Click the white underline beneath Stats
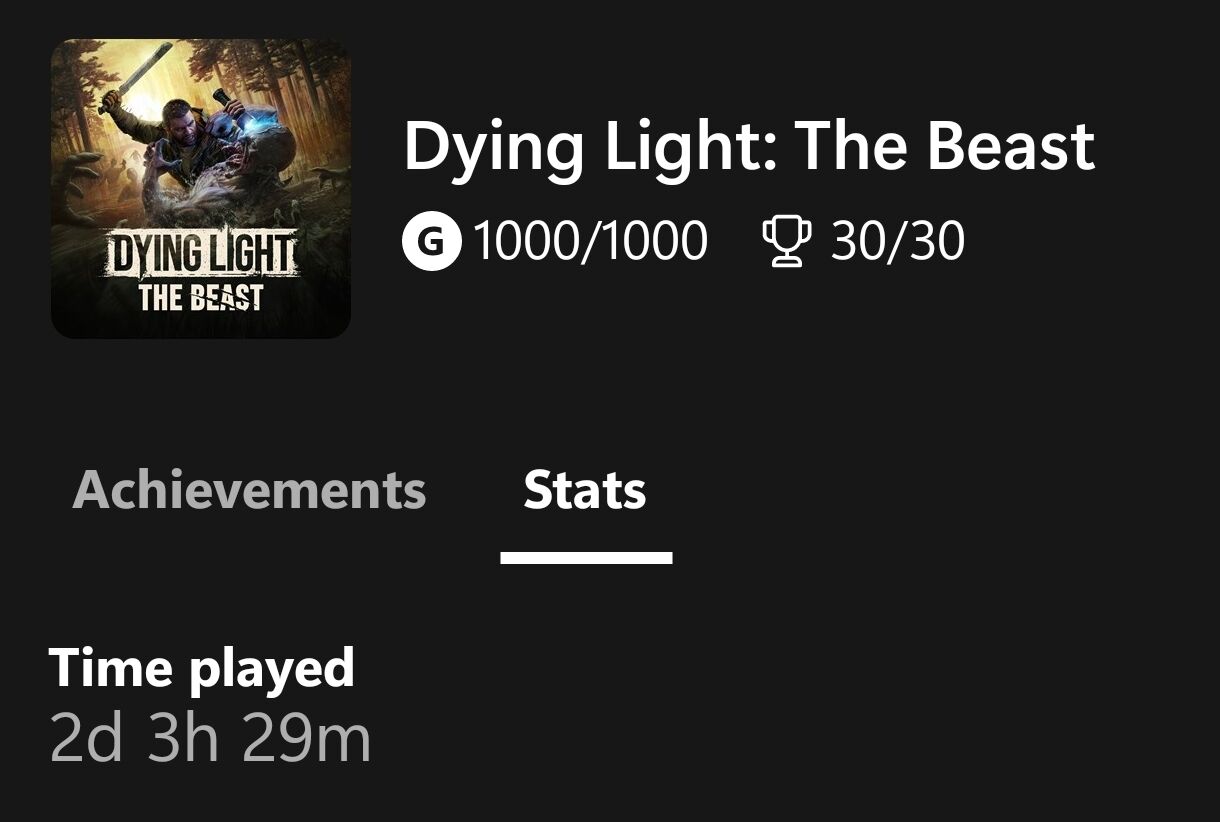The width and height of the screenshot is (1220, 822). [x=586, y=558]
